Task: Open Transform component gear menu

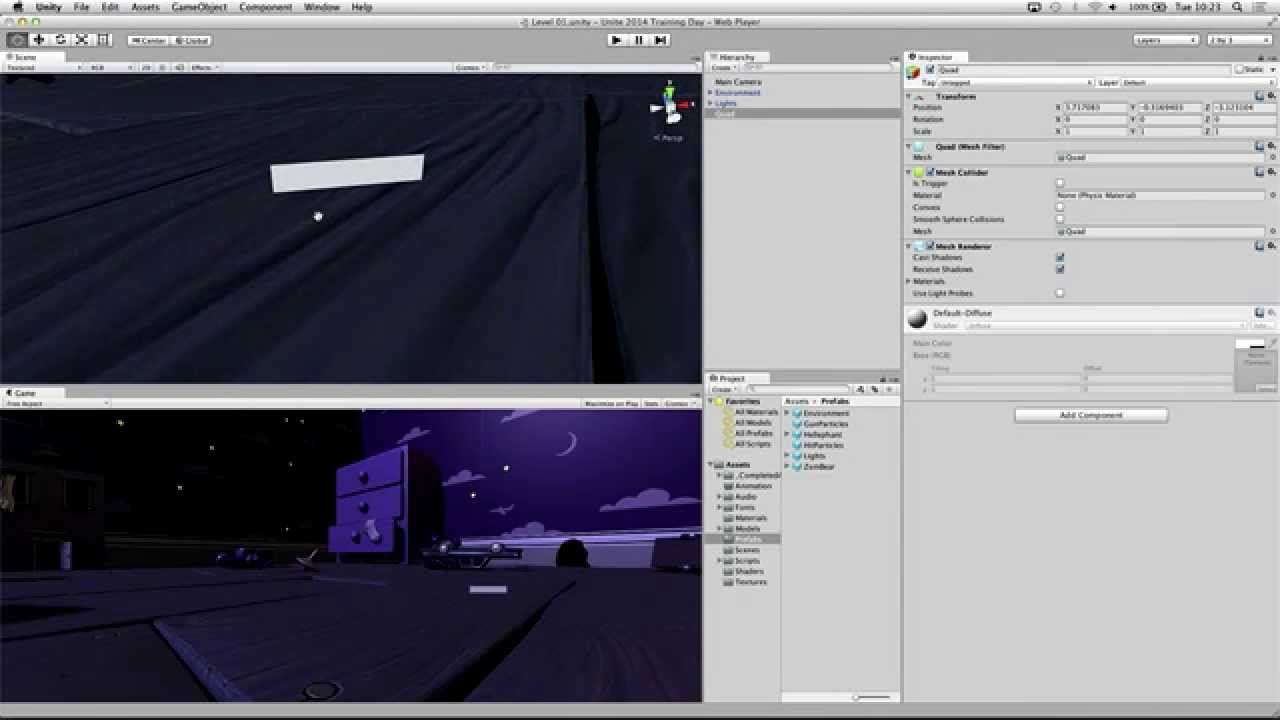Action: point(1271,96)
